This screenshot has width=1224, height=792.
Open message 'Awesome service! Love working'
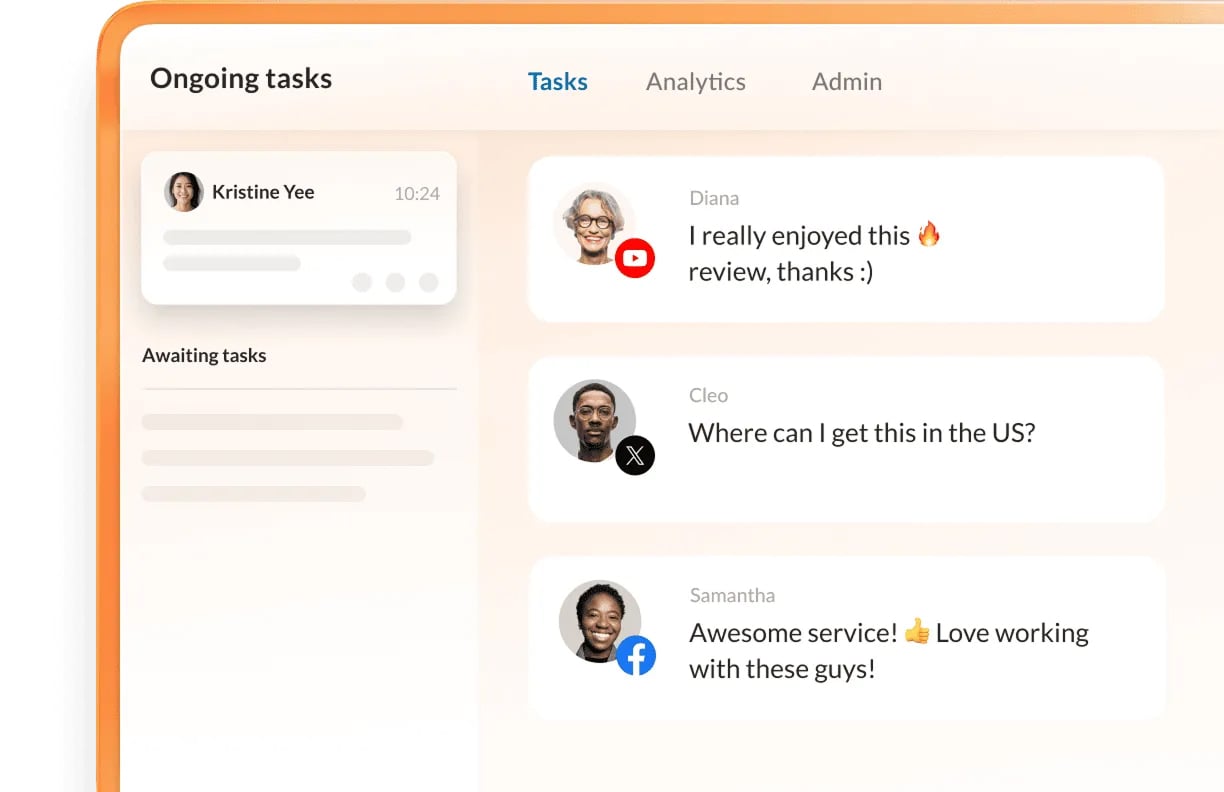click(847, 638)
